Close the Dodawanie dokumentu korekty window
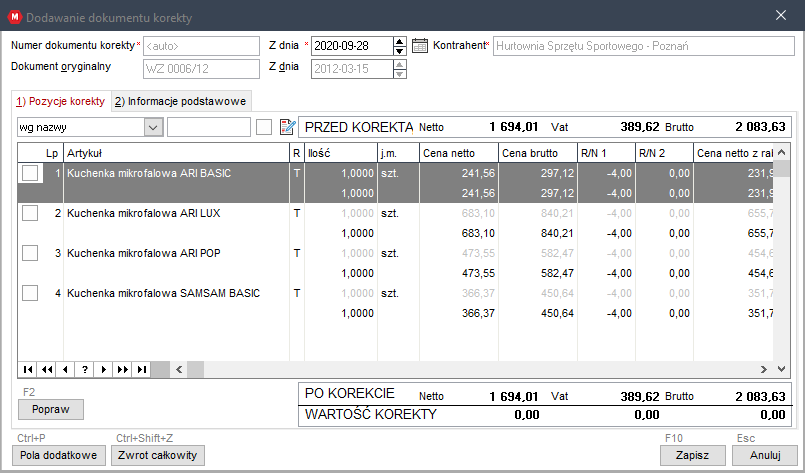 tap(781, 15)
